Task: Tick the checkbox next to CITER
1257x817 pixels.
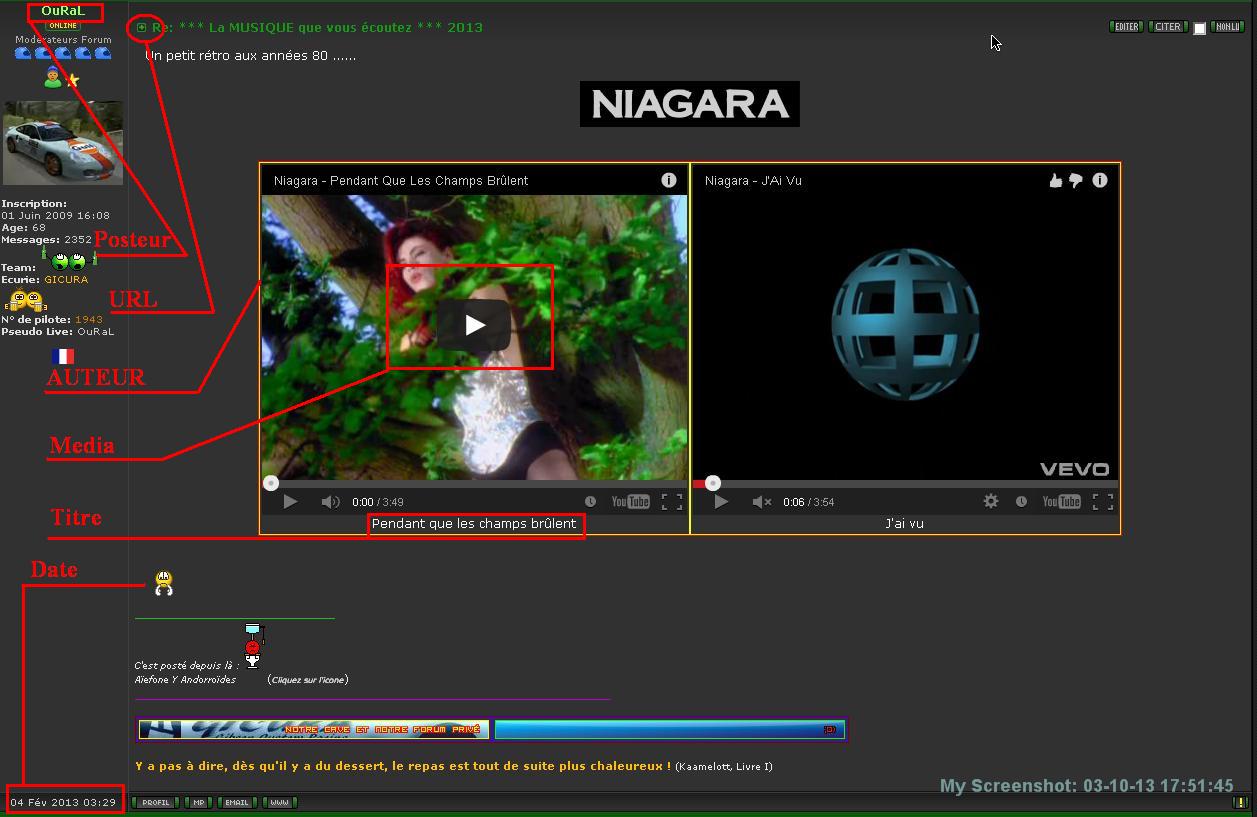Action: pos(1199,29)
